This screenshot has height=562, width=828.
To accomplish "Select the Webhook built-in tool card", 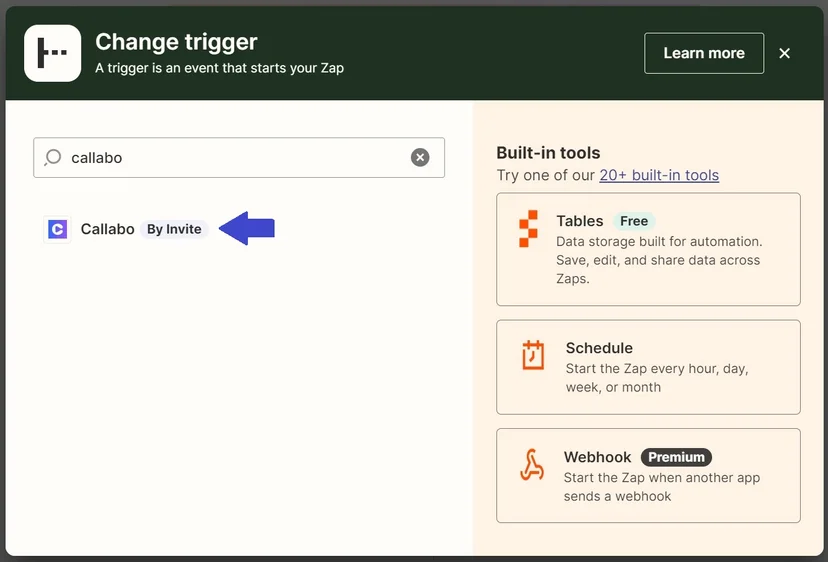I will pos(648,475).
